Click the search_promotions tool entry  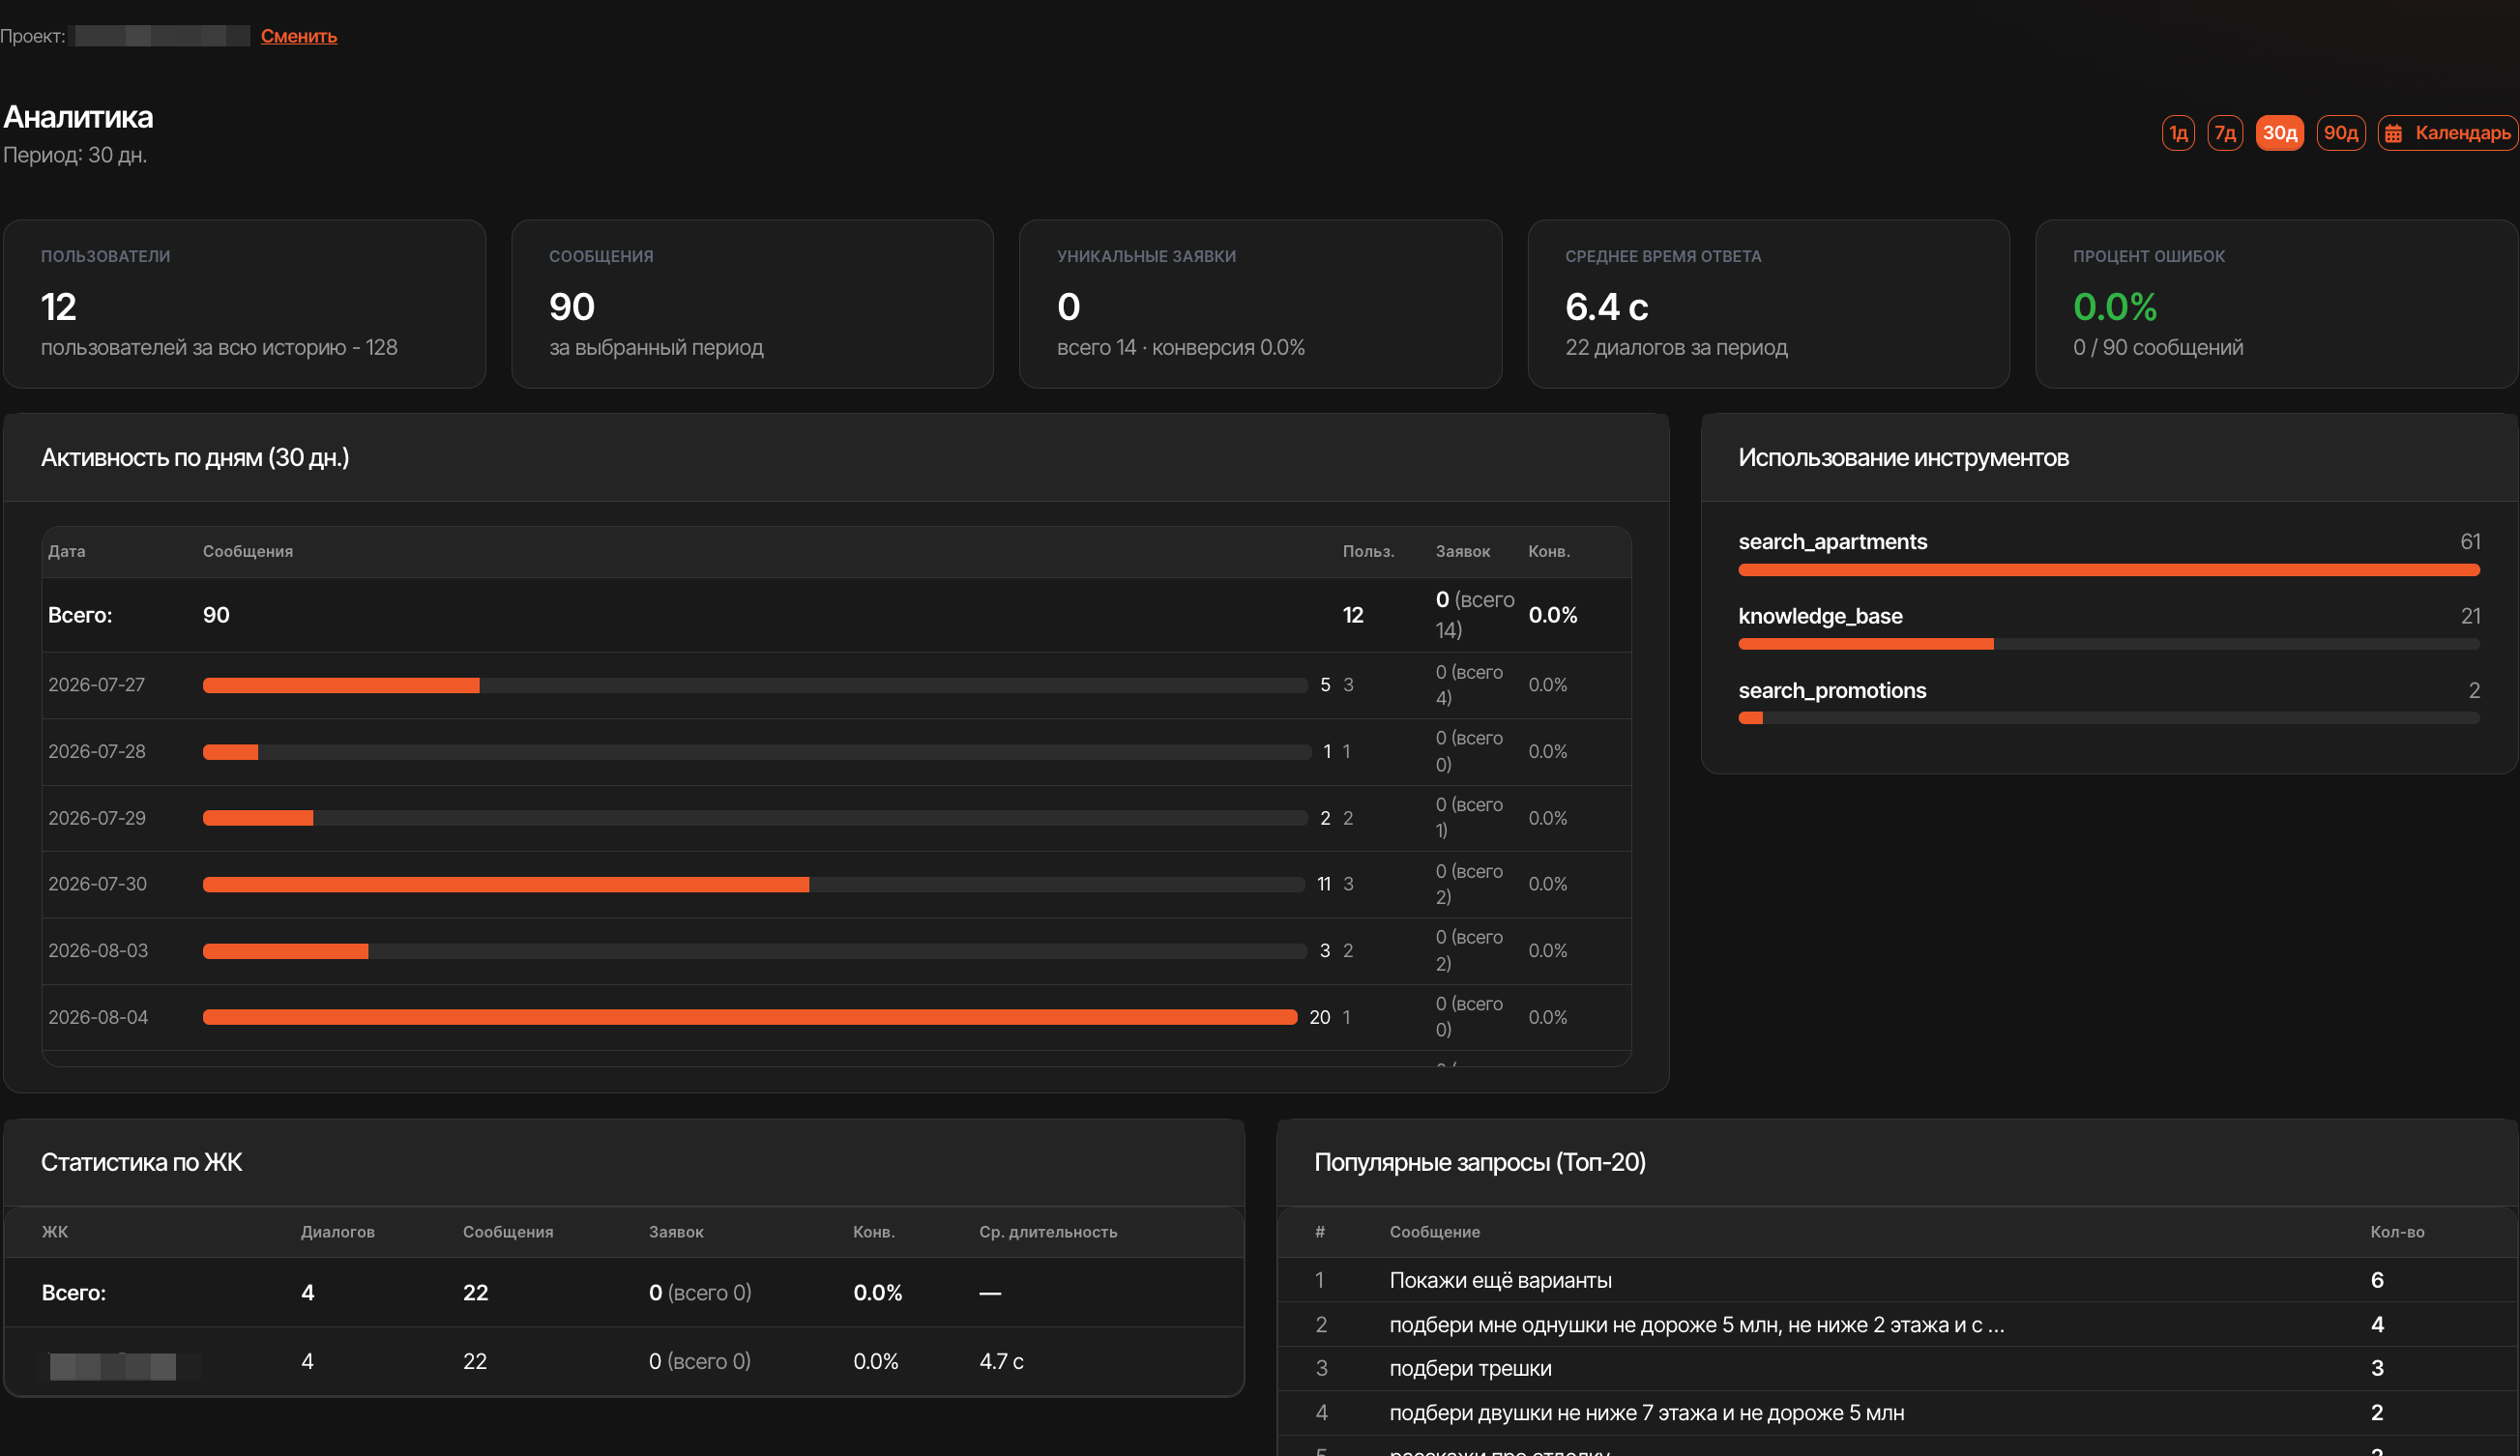point(2109,702)
